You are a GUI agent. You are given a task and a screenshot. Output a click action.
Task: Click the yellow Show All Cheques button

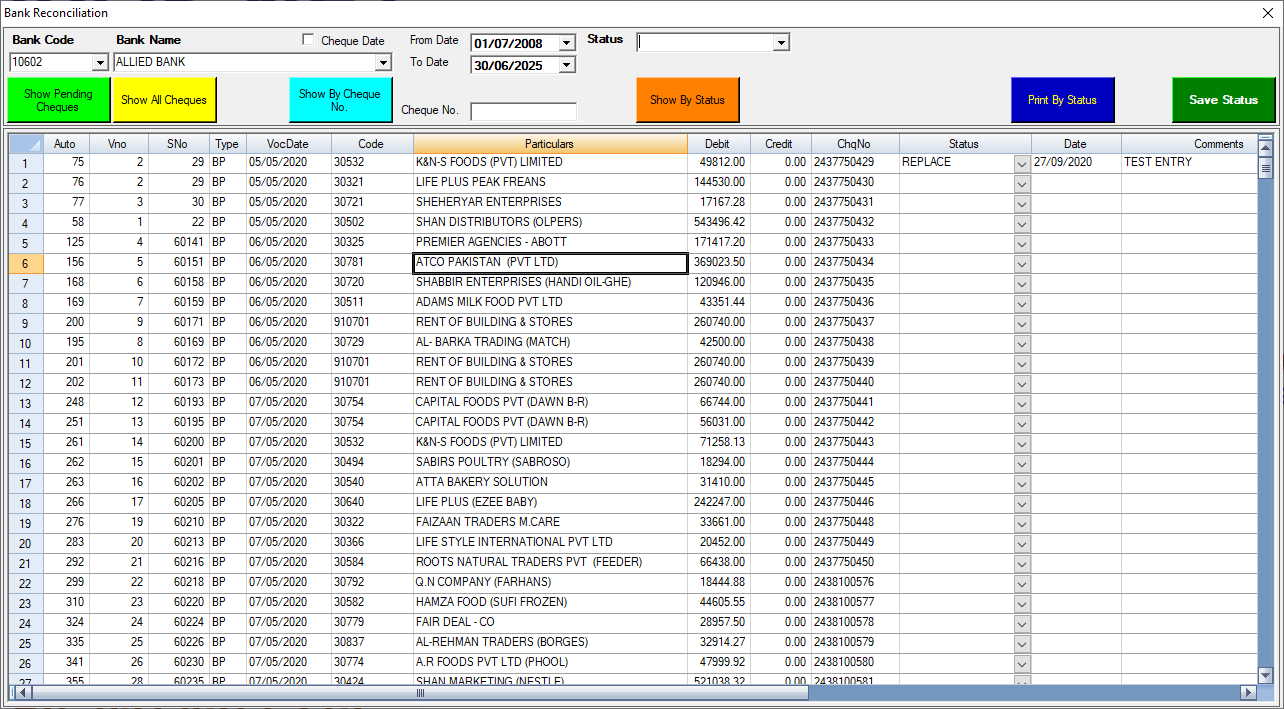(x=164, y=100)
